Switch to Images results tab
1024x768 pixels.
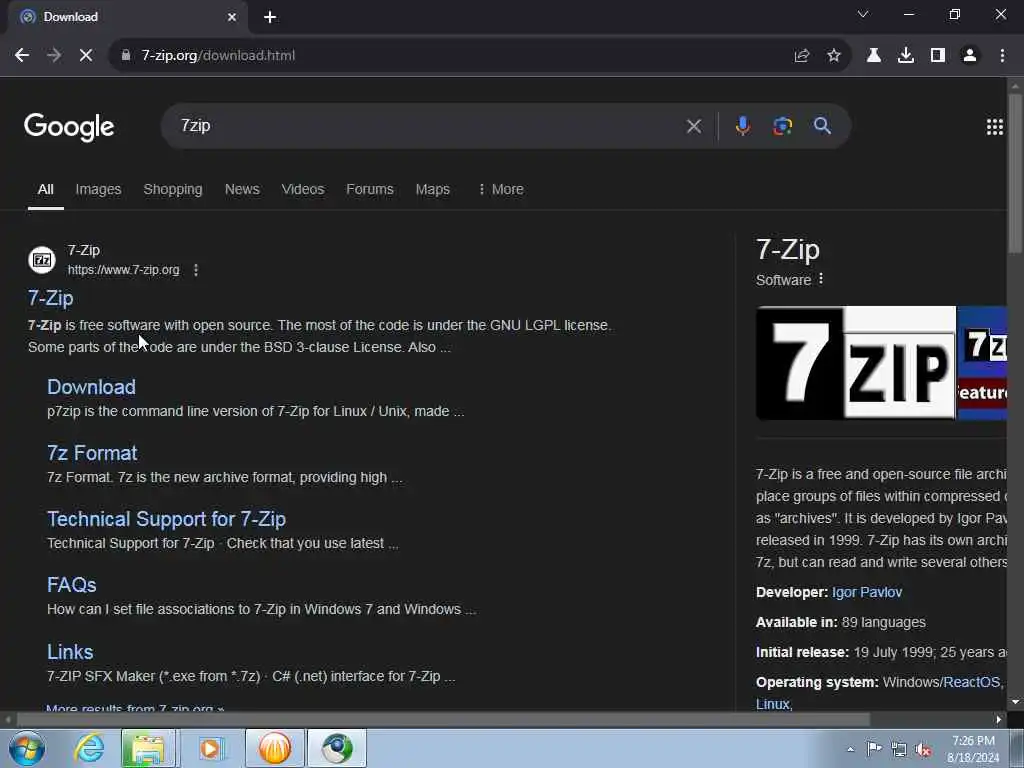(x=98, y=189)
